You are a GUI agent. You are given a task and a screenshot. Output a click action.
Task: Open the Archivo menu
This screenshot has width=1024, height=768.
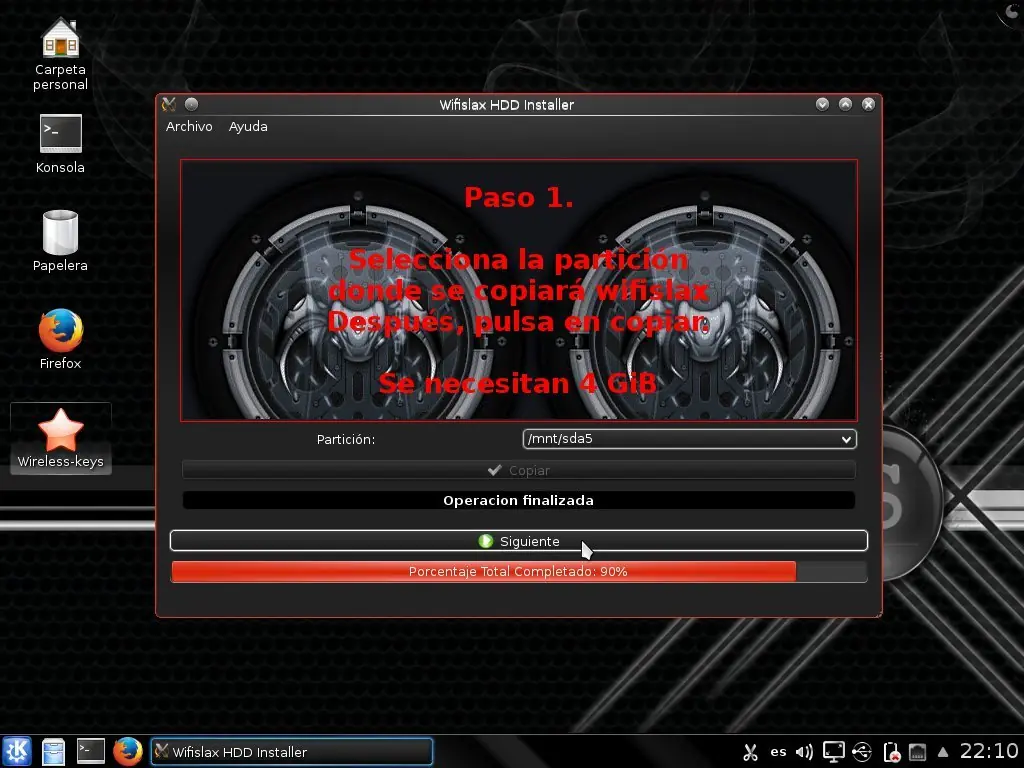coord(189,127)
